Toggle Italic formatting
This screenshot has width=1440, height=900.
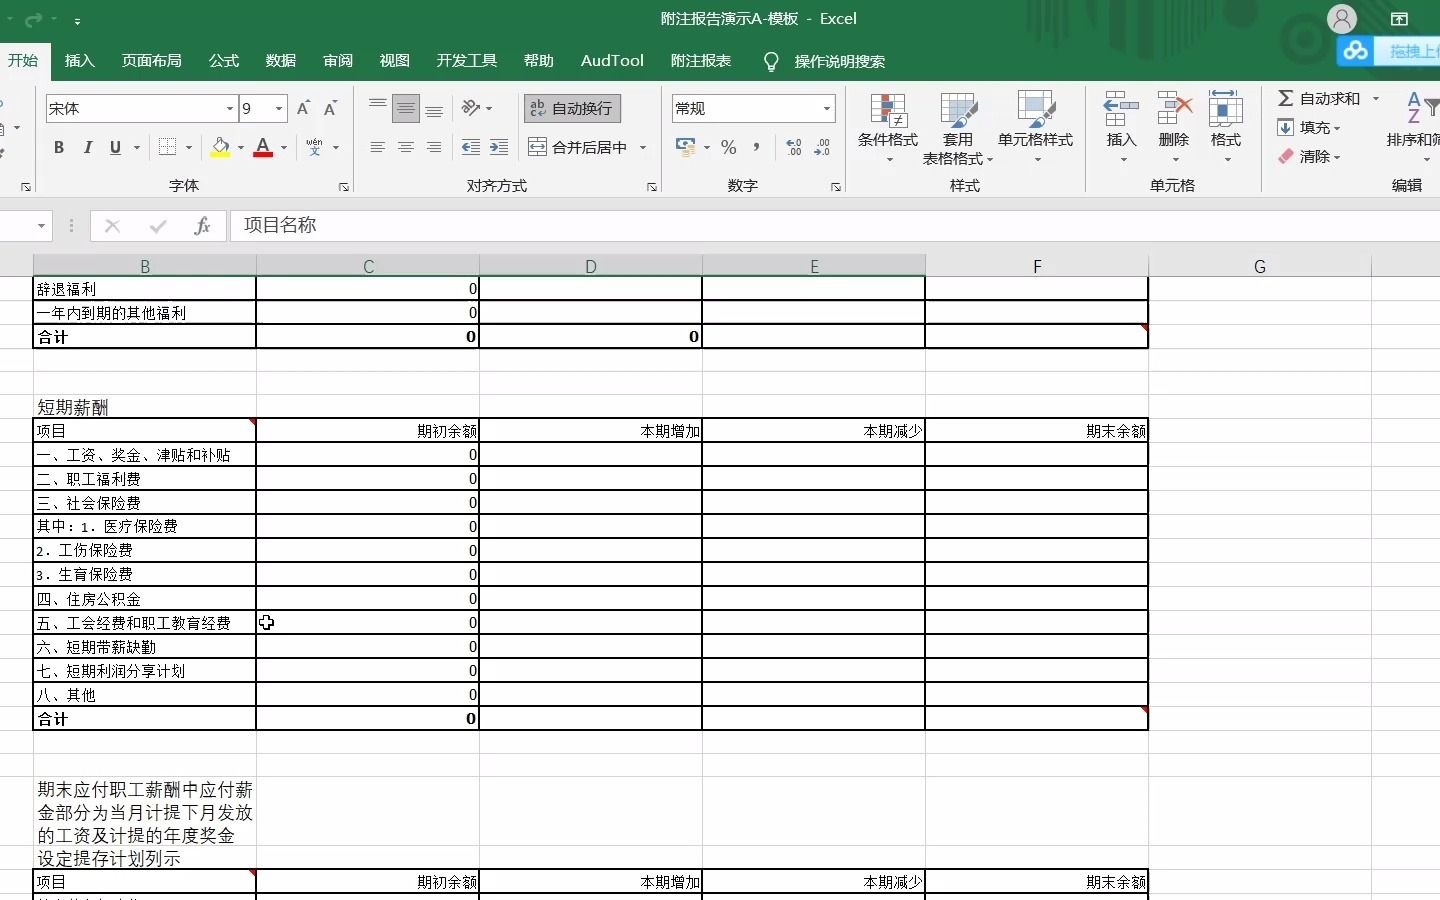[87, 147]
